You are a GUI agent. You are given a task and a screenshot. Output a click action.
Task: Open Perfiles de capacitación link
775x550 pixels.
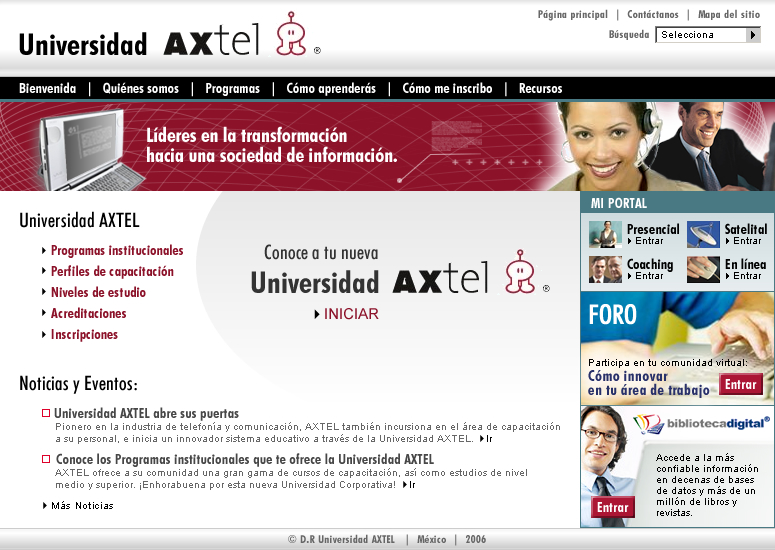112,271
